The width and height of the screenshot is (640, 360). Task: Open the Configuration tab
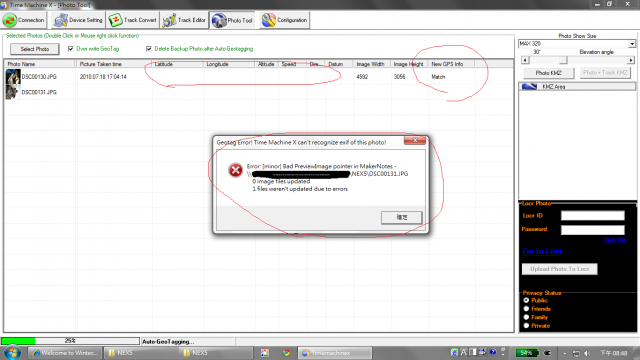click(x=284, y=20)
